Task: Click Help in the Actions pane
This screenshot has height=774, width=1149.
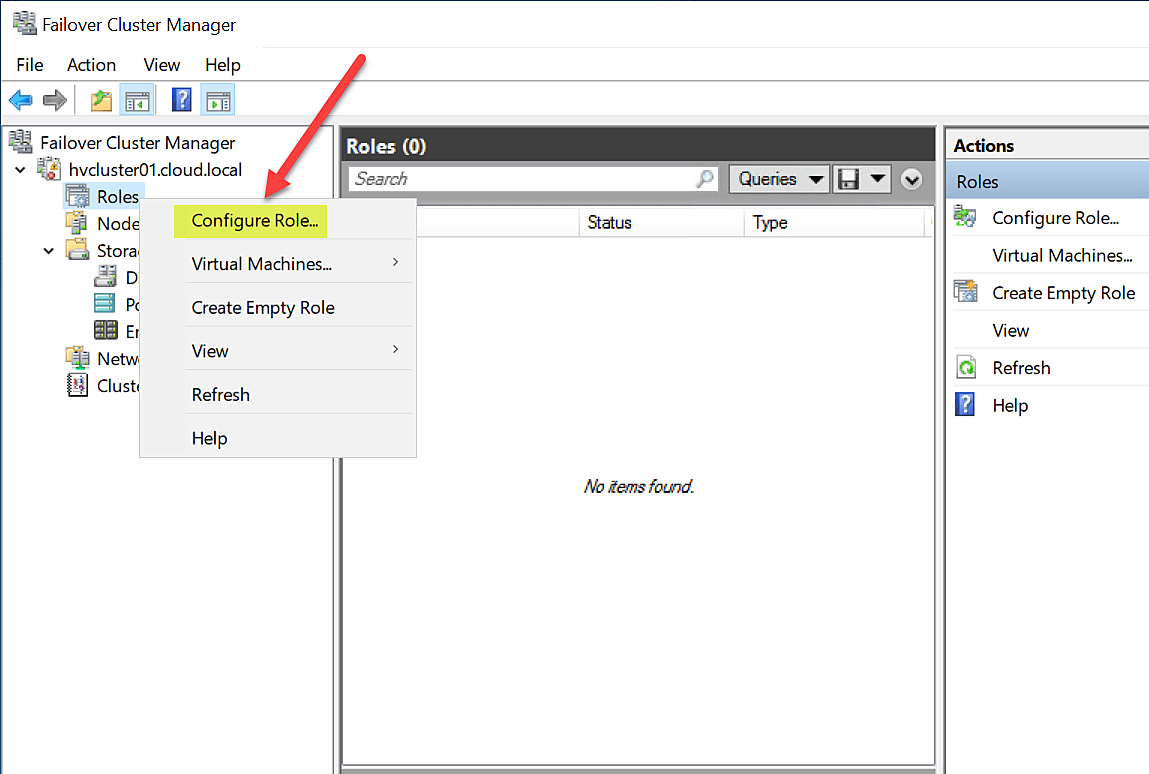Action: coord(1010,405)
